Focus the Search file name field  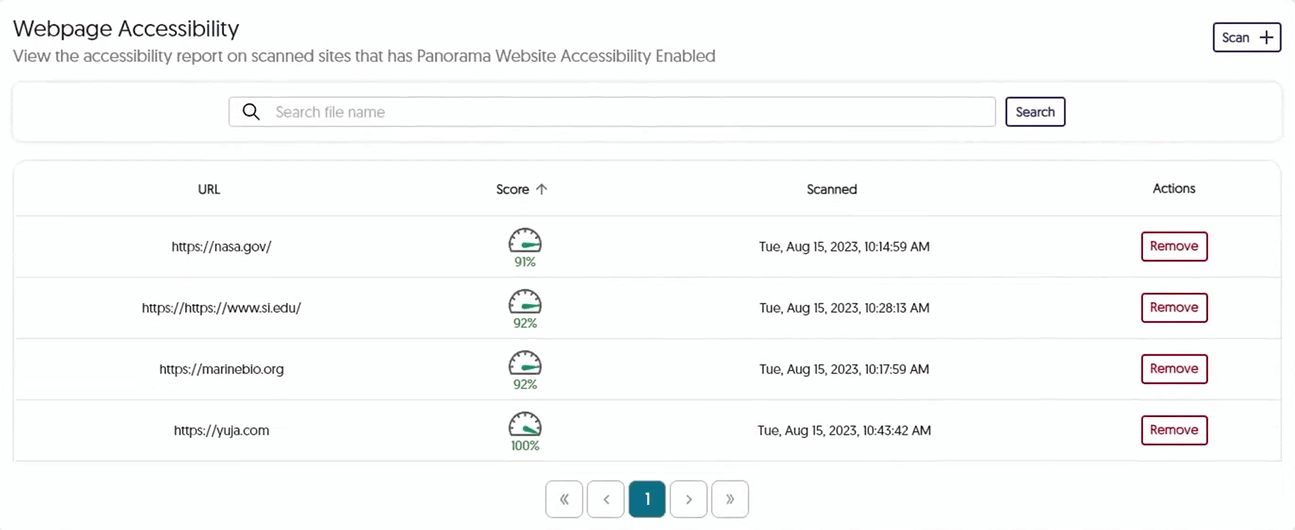(x=612, y=112)
